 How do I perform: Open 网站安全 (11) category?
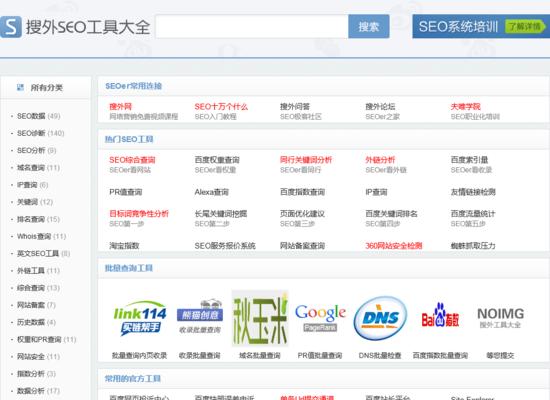coord(38,356)
